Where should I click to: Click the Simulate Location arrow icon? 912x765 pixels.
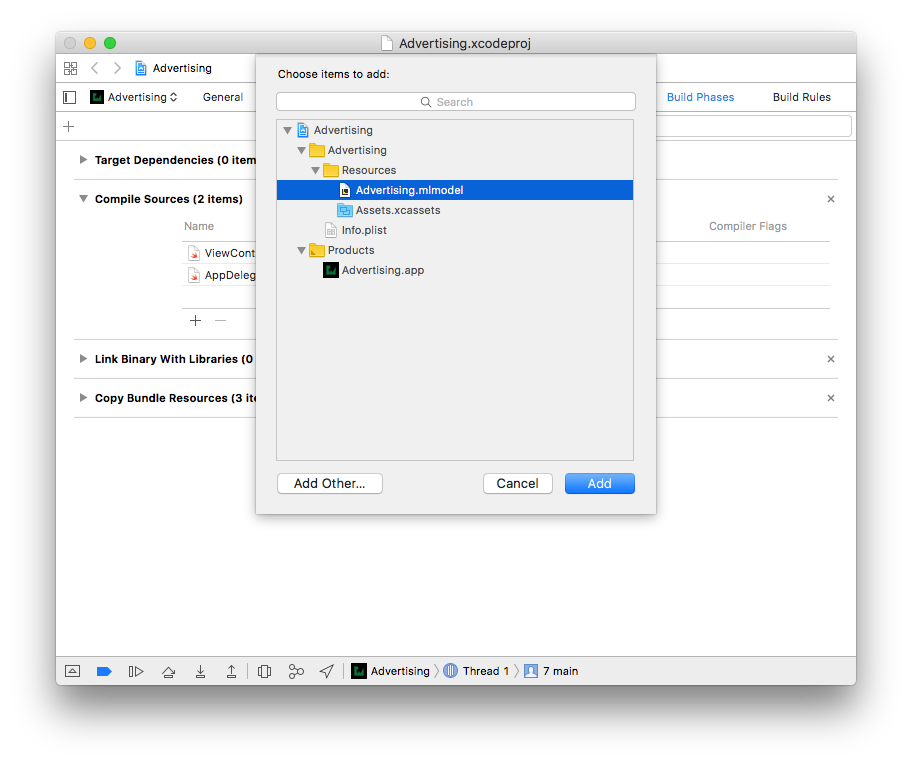pyautogui.click(x=327, y=671)
